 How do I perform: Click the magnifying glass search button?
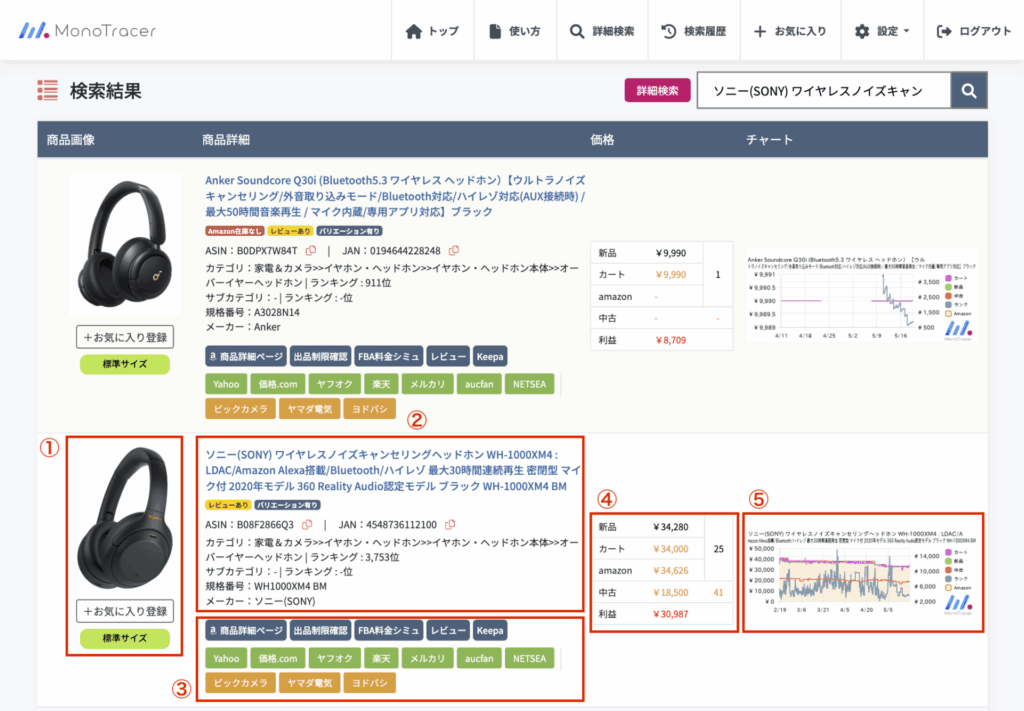point(969,90)
